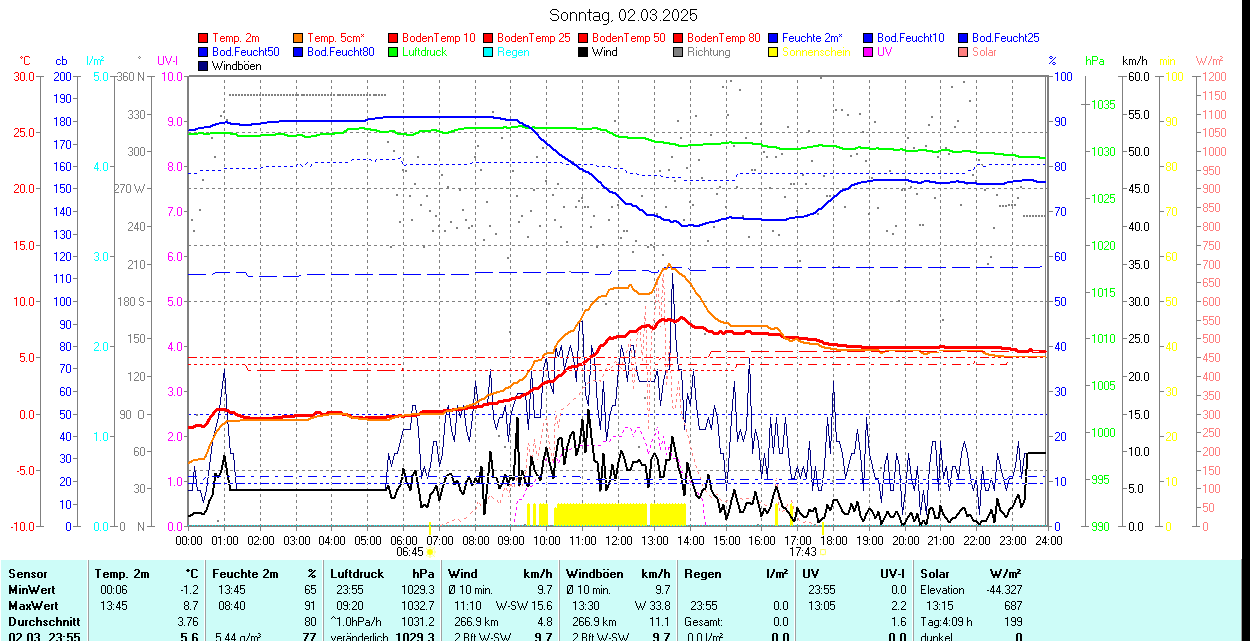Viewport: 1250px width, 641px height.
Task: Select the dark navy Windböen legend swatch
Action: click(x=204, y=66)
